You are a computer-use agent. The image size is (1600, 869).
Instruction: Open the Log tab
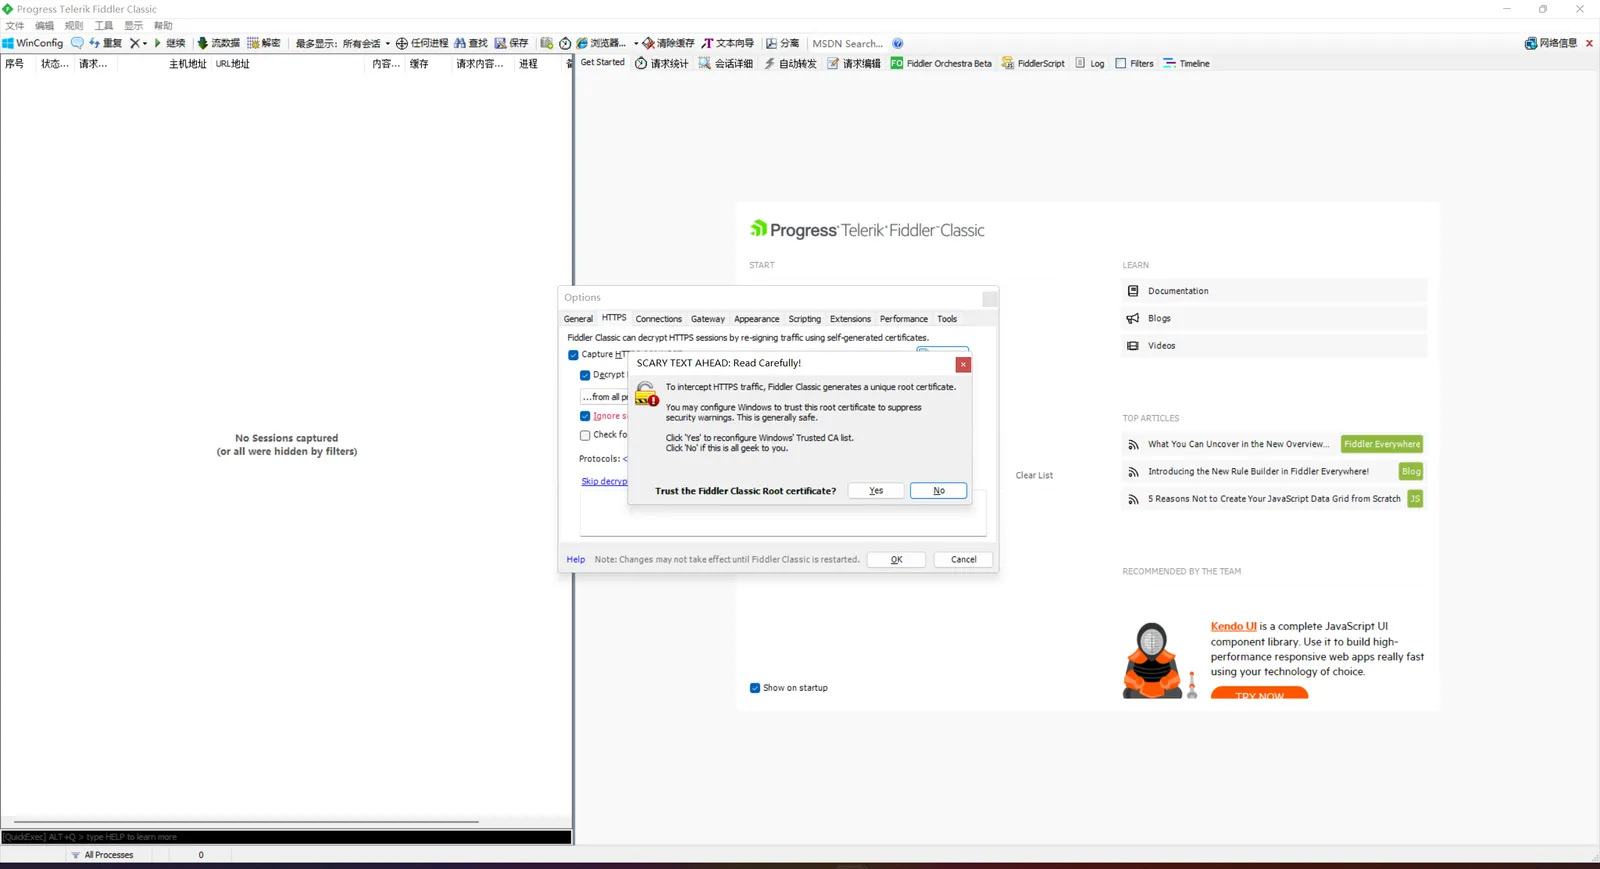coord(1090,63)
